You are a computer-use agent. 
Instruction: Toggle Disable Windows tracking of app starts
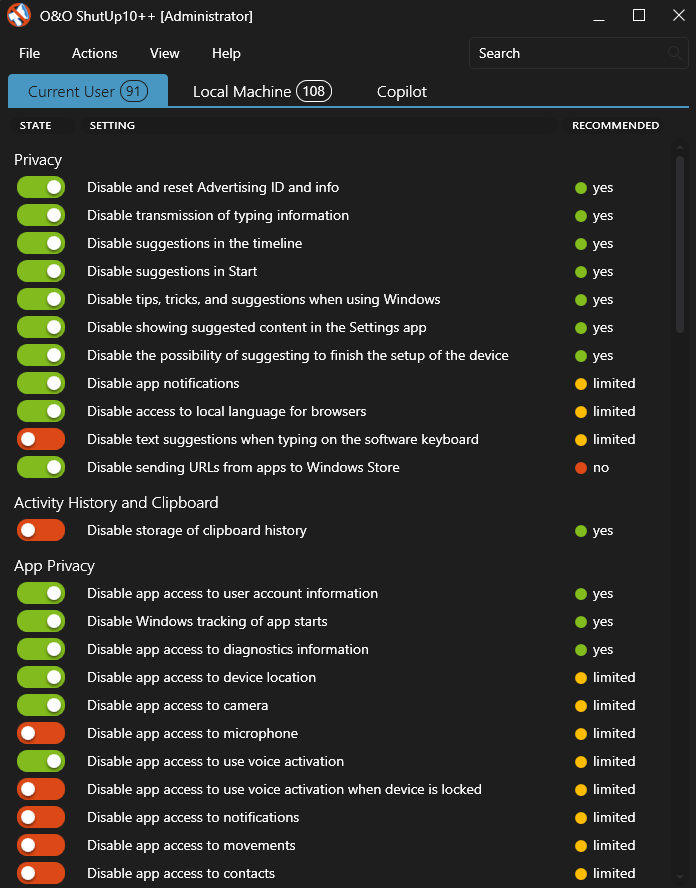click(x=41, y=621)
